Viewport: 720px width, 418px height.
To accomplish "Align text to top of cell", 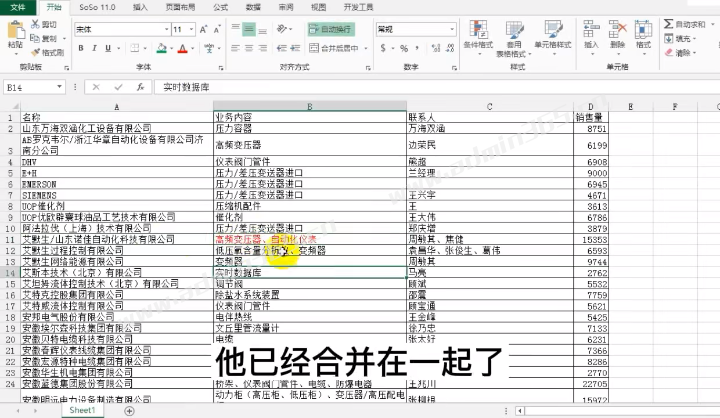I will [236, 29].
